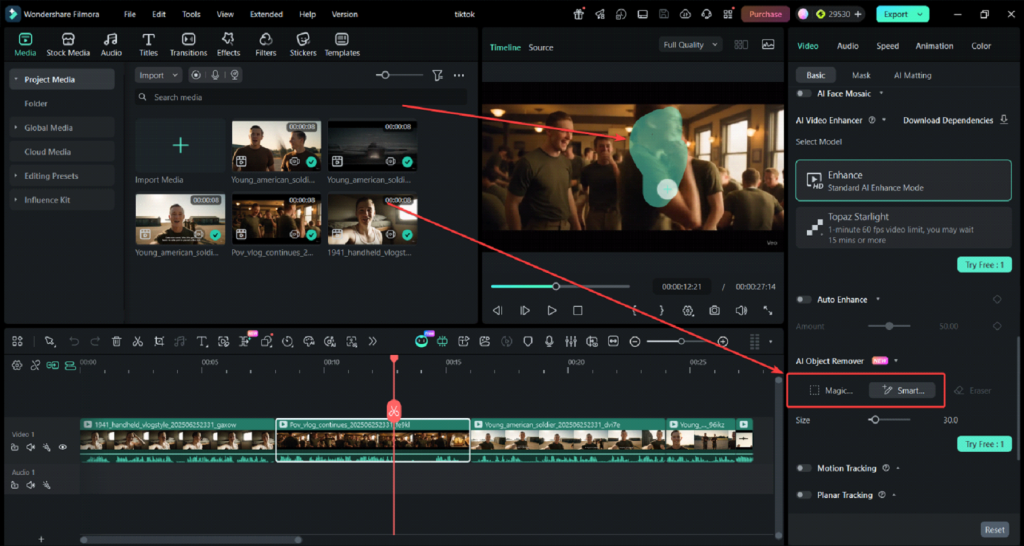Split clip with scissors toolbar icon
This screenshot has height=546, width=1024.
[137, 341]
